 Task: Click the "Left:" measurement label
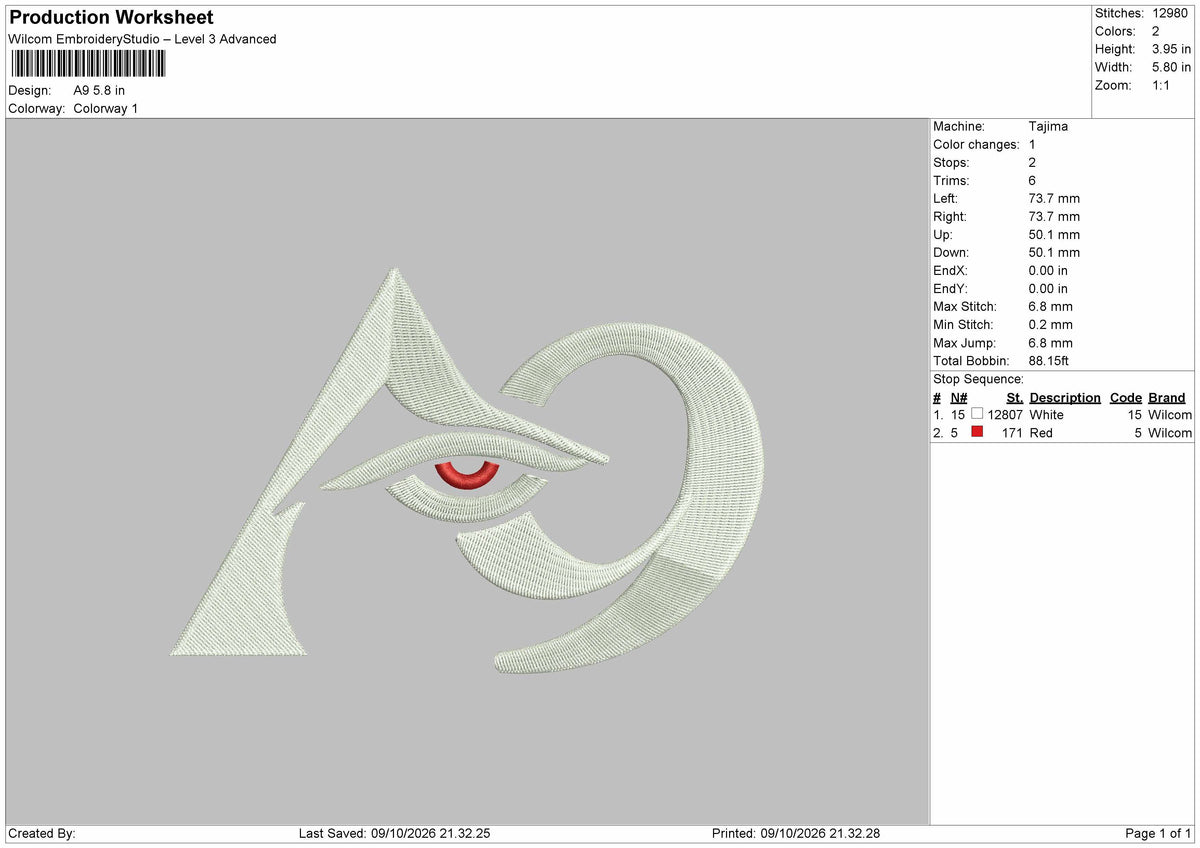[945, 198]
